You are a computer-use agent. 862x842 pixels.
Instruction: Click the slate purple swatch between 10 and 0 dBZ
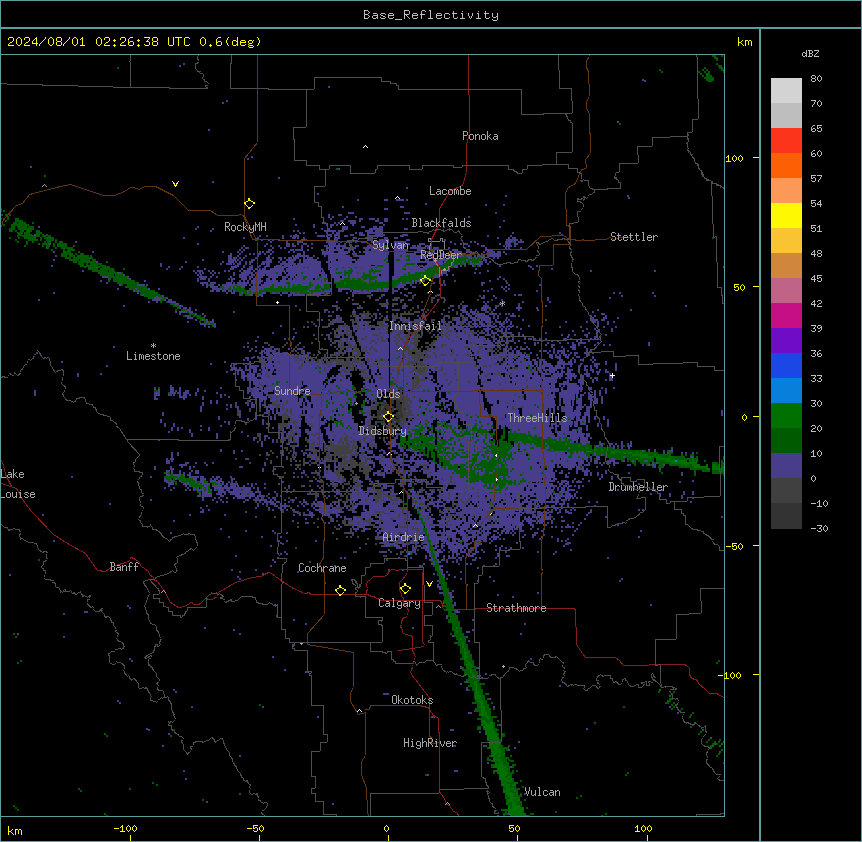[x=786, y=466]
